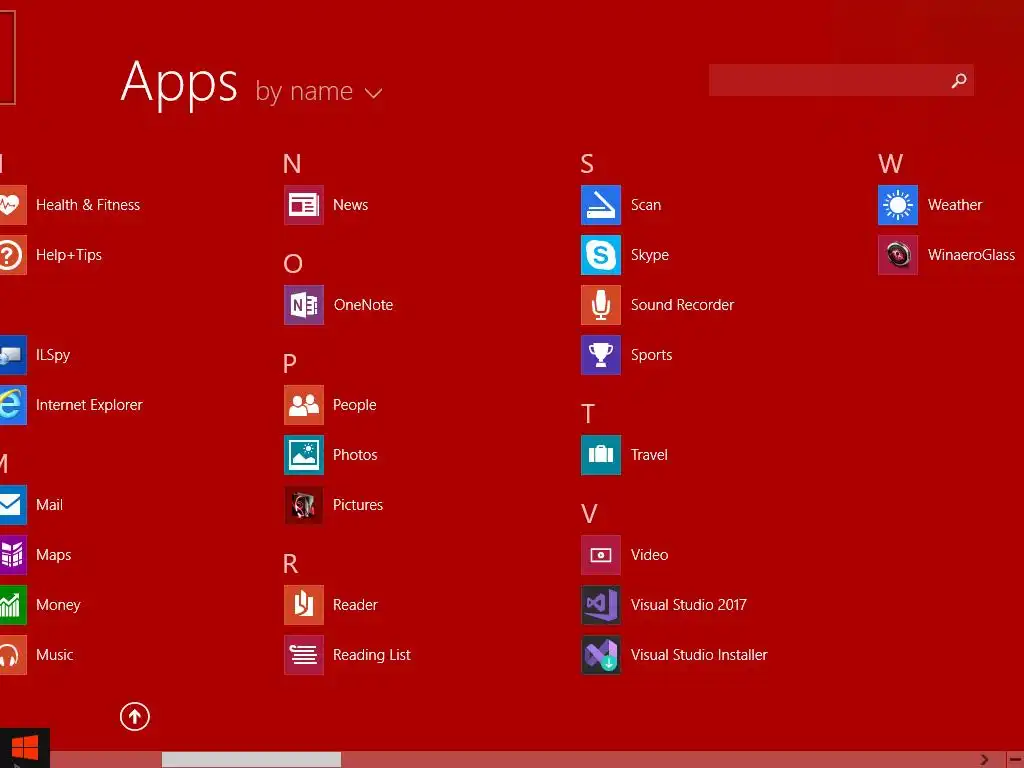Launch Help+Tips question mark icon
Image resolution: width=1024 pixels, height=768 pixels.
click(x=13, y=255)
